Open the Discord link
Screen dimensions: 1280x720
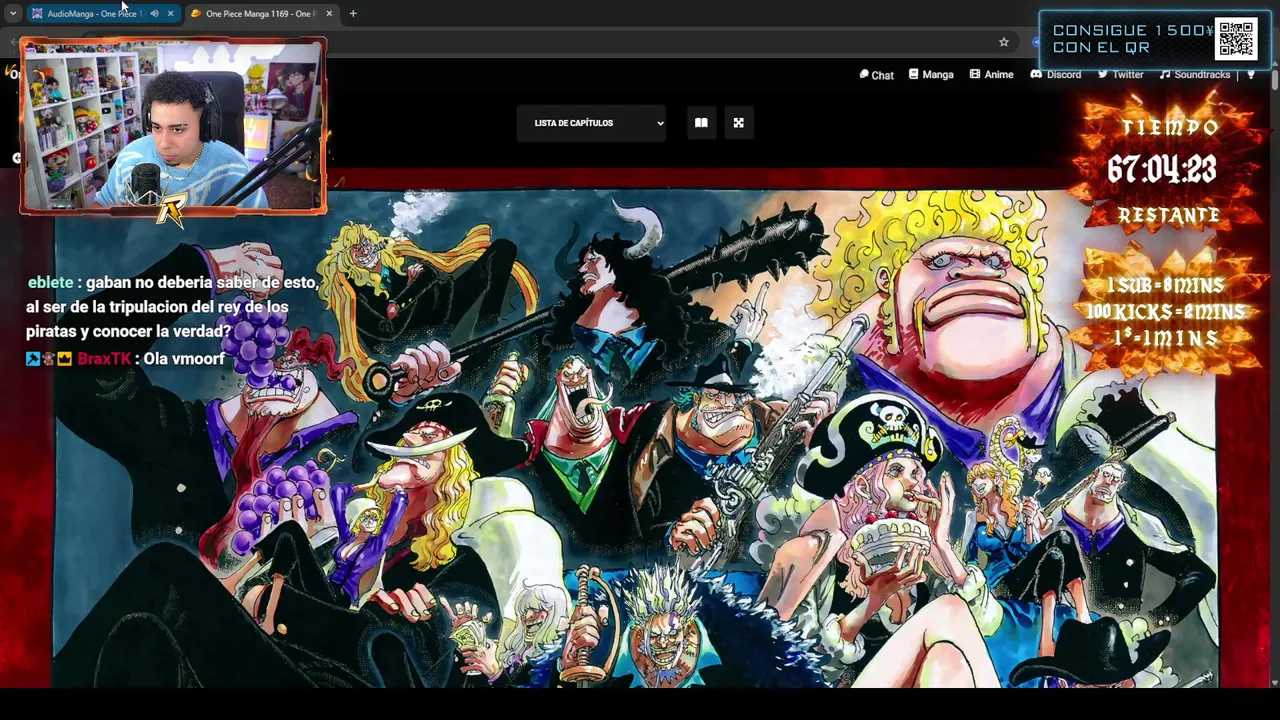pyautogui.click(x=1056, y=75)
